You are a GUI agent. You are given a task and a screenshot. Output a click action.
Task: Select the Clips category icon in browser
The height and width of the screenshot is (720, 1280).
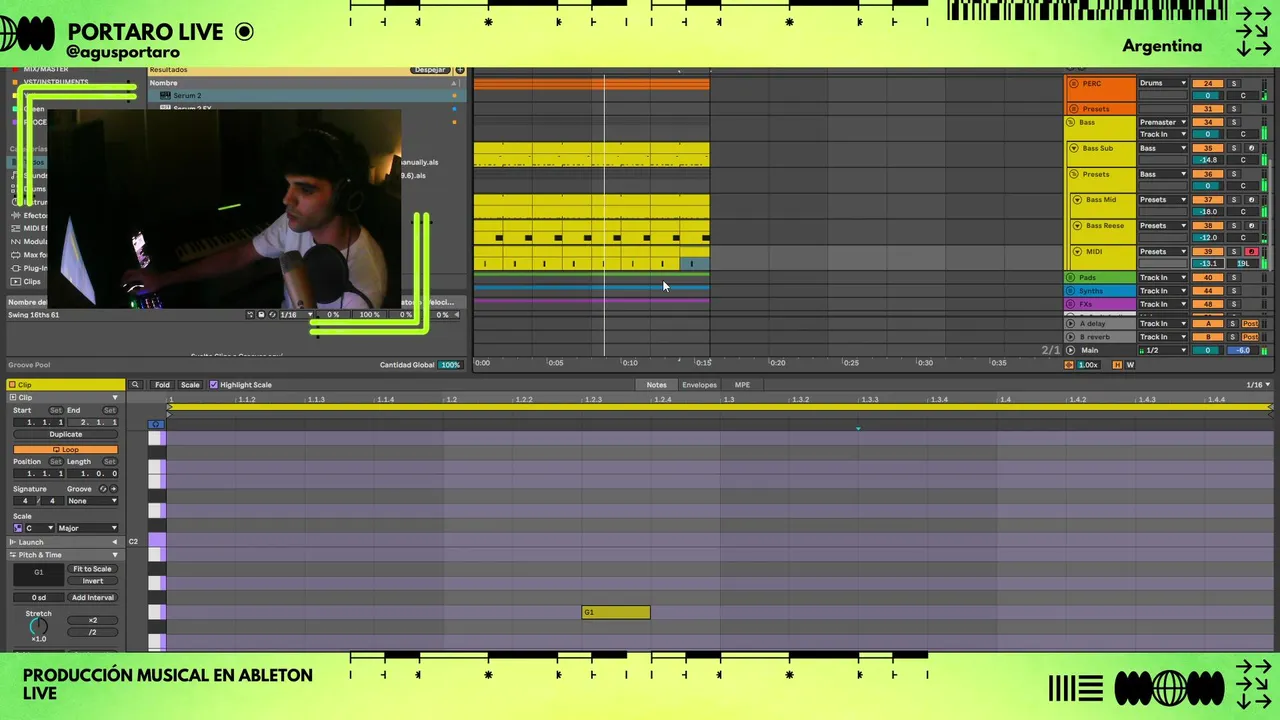click(x=16, y=282)
